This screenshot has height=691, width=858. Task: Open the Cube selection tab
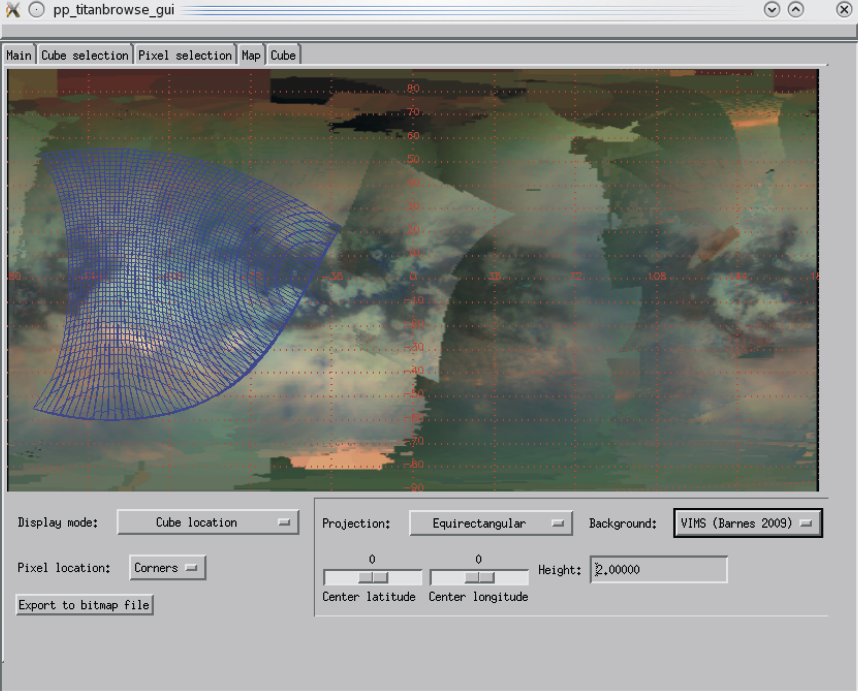(85, 56)
